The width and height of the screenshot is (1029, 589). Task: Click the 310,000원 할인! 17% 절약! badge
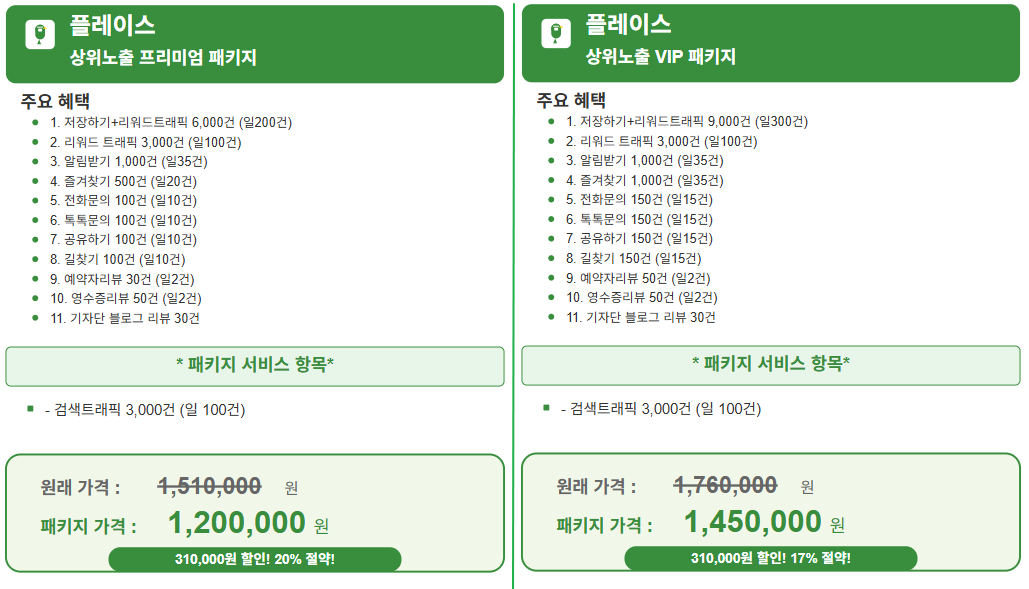coord(770,558)
